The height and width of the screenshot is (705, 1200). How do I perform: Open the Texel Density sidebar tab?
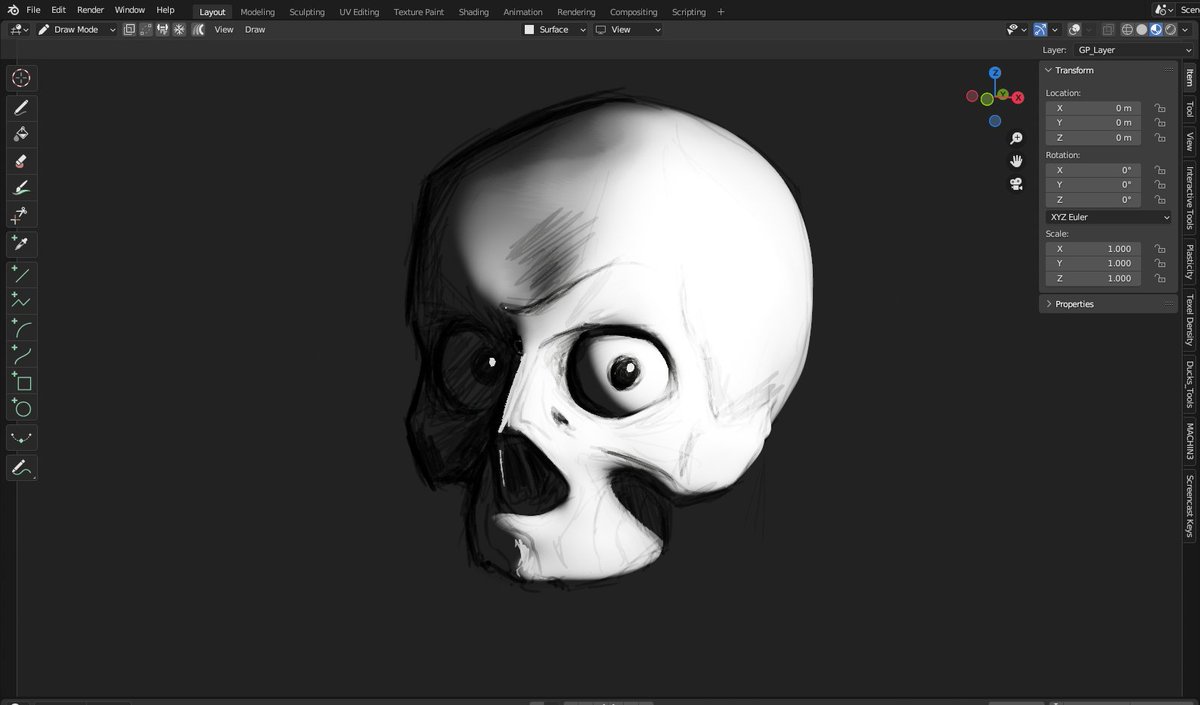pos(1189,319)
